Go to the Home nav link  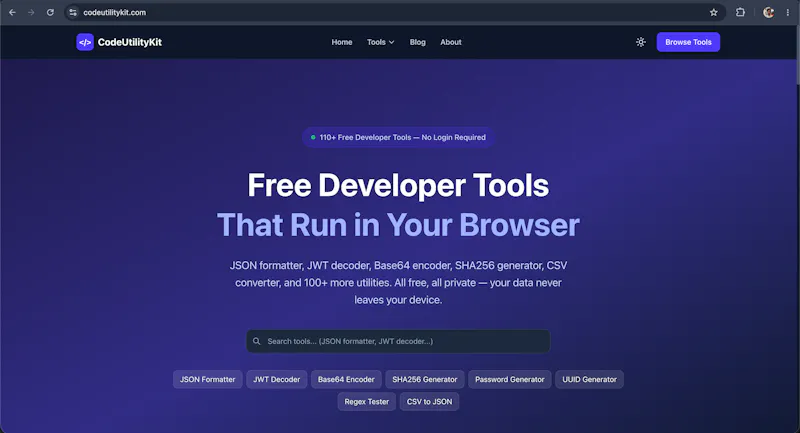(x=342, y=42)
